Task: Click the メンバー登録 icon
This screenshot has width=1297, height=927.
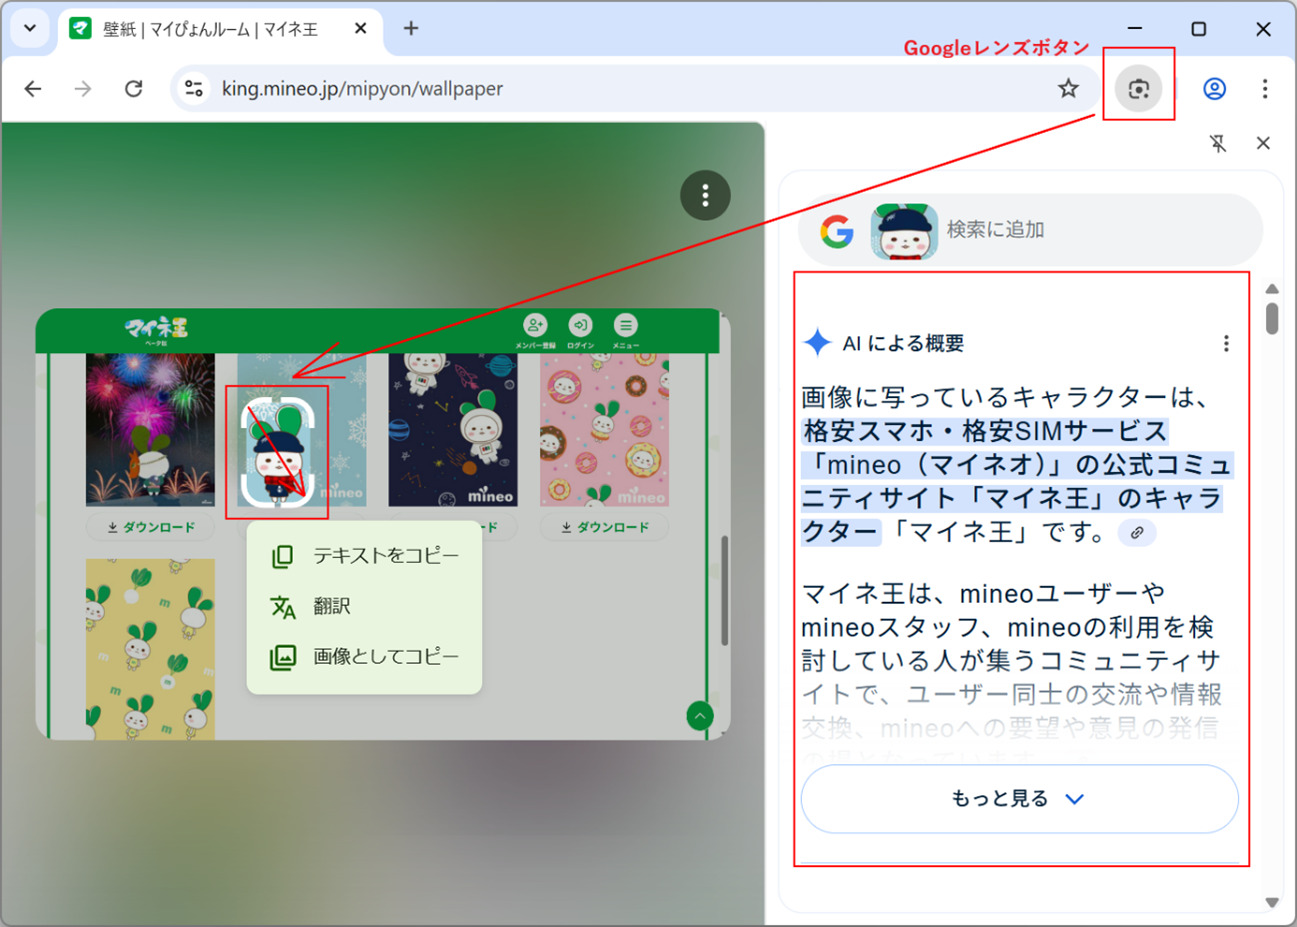Action: [x=535, y=331]
